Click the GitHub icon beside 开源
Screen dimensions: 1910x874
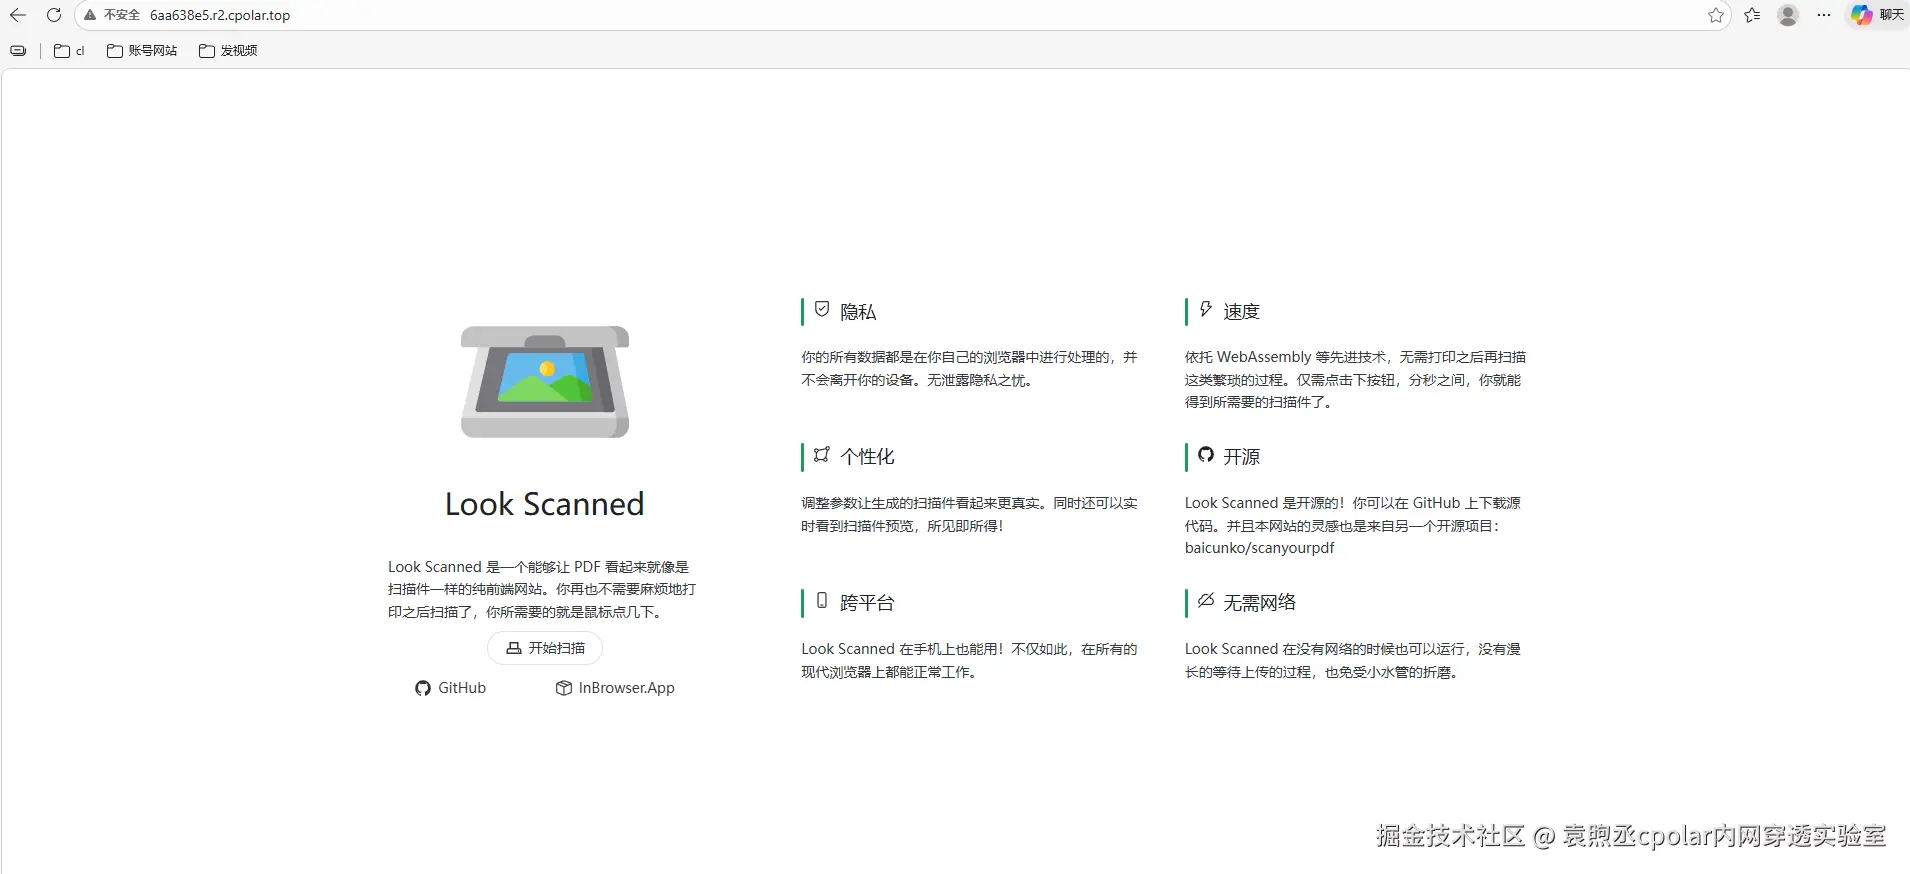[x=1206, y=454]
